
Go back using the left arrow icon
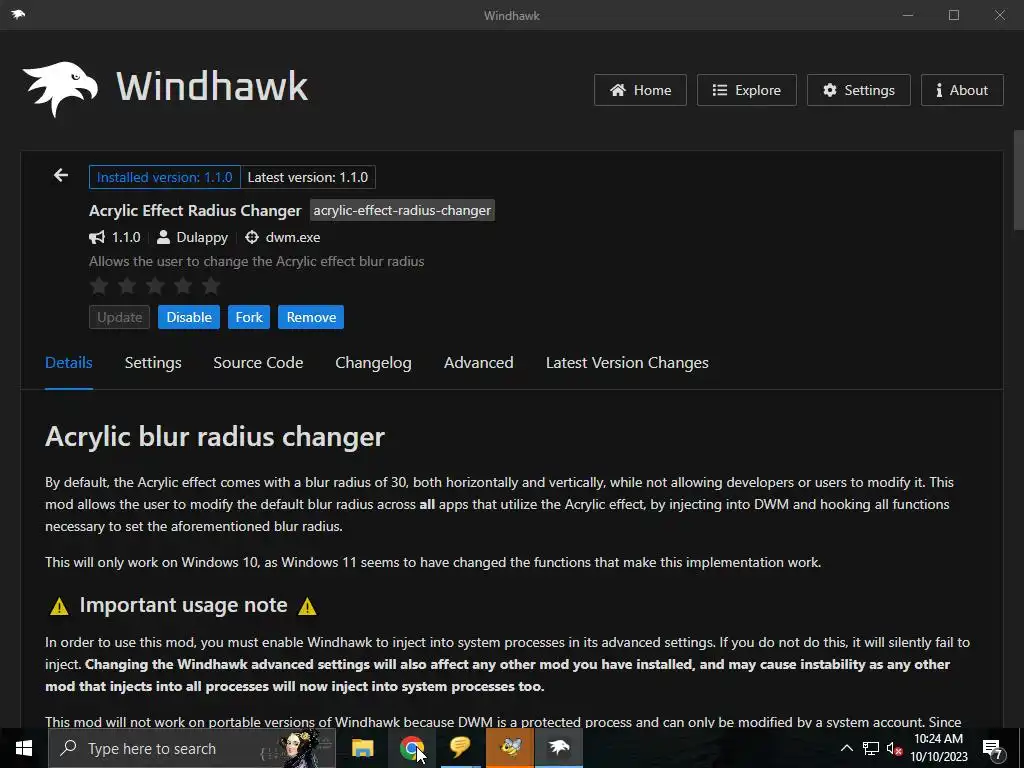point(61,175)
